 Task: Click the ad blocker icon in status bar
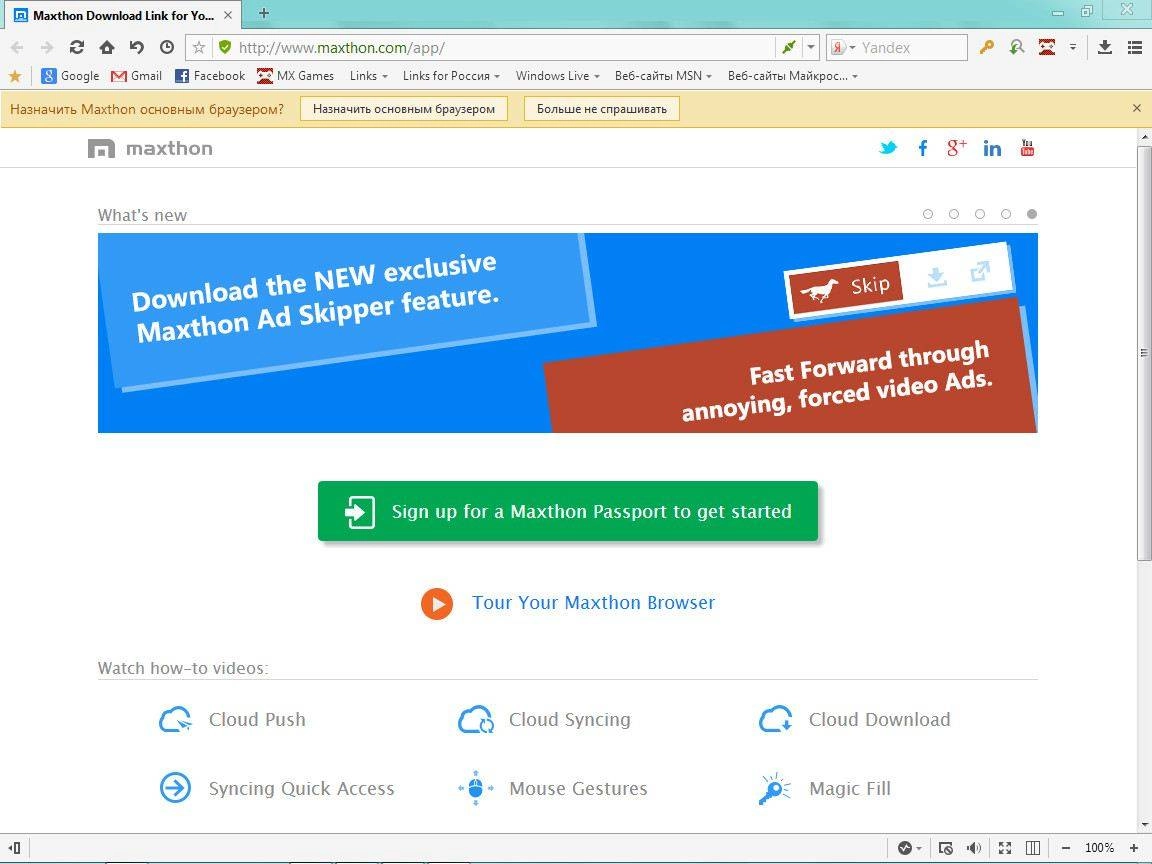tap(946, 848)
